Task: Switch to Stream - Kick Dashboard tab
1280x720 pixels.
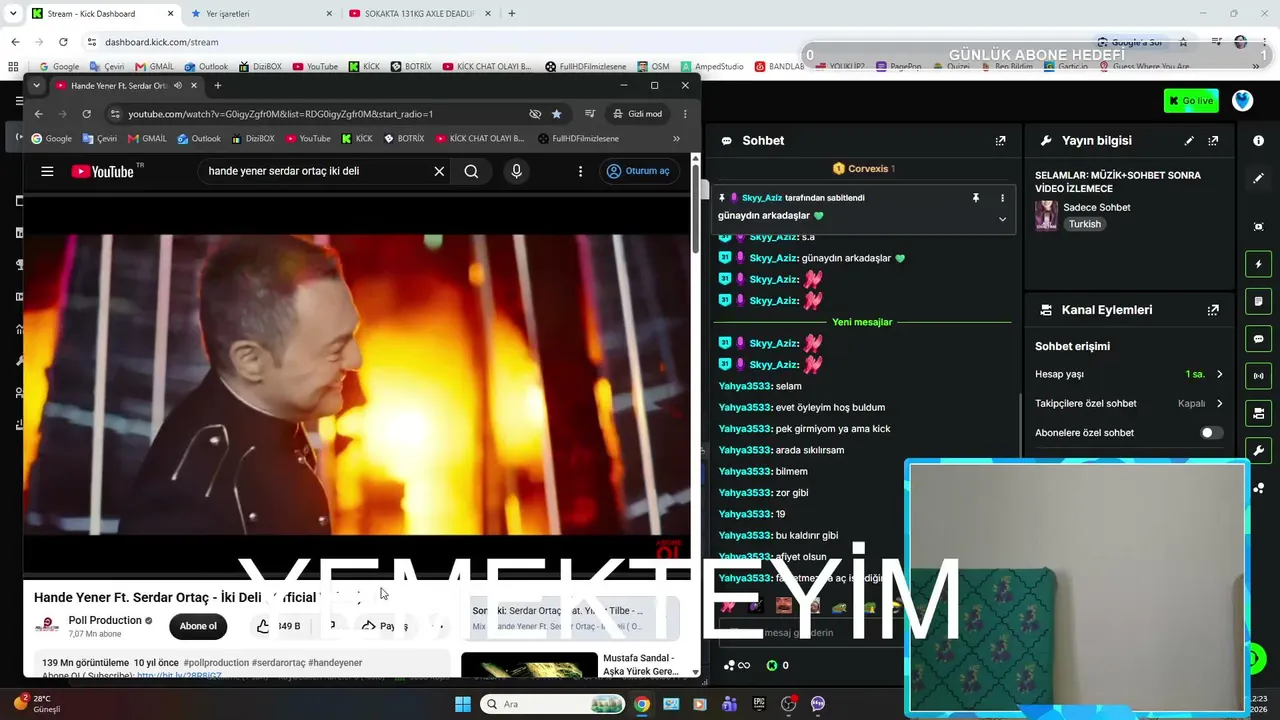Action: click(102, 14)
